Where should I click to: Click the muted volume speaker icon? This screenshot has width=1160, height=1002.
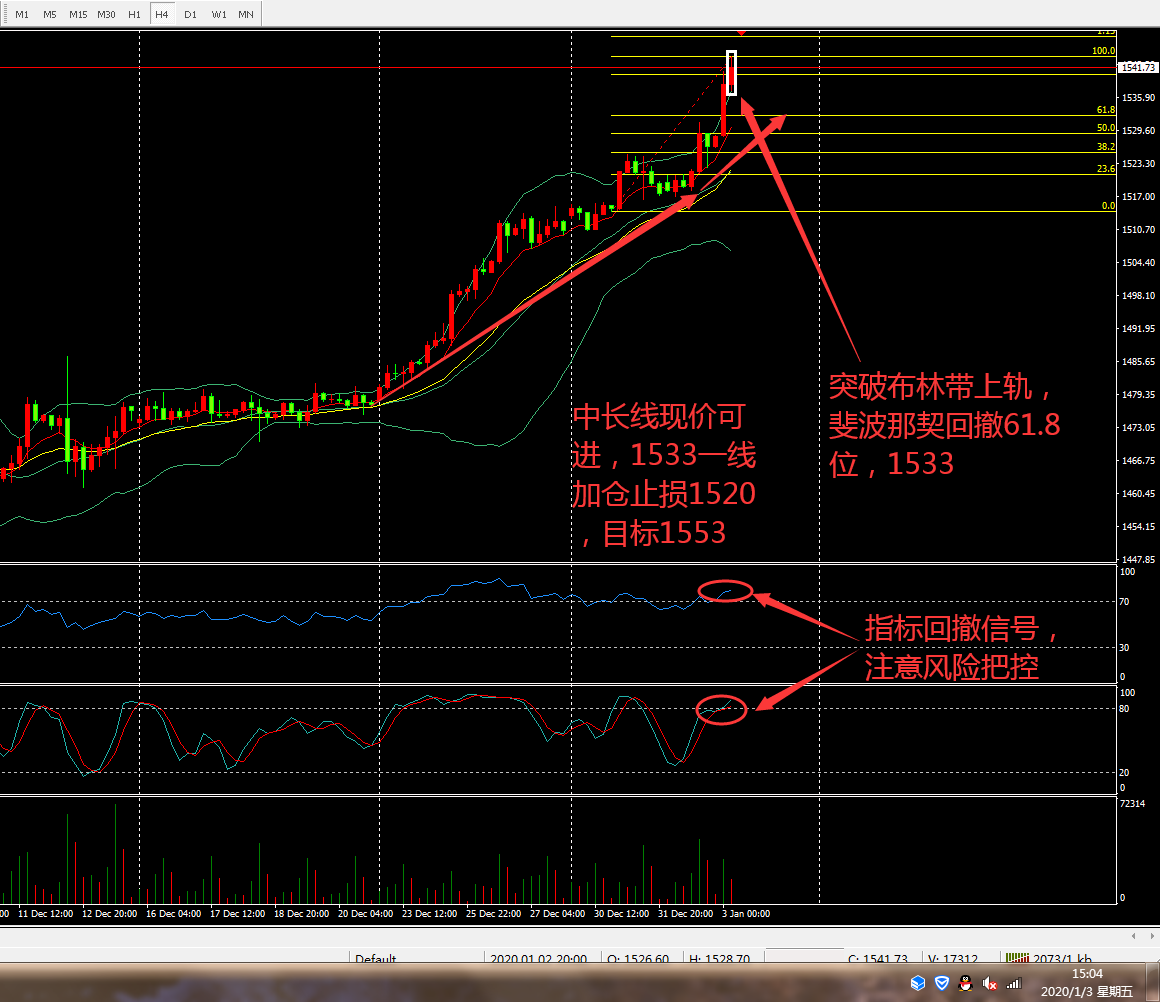pyautogui.click(x=989, y=983)
